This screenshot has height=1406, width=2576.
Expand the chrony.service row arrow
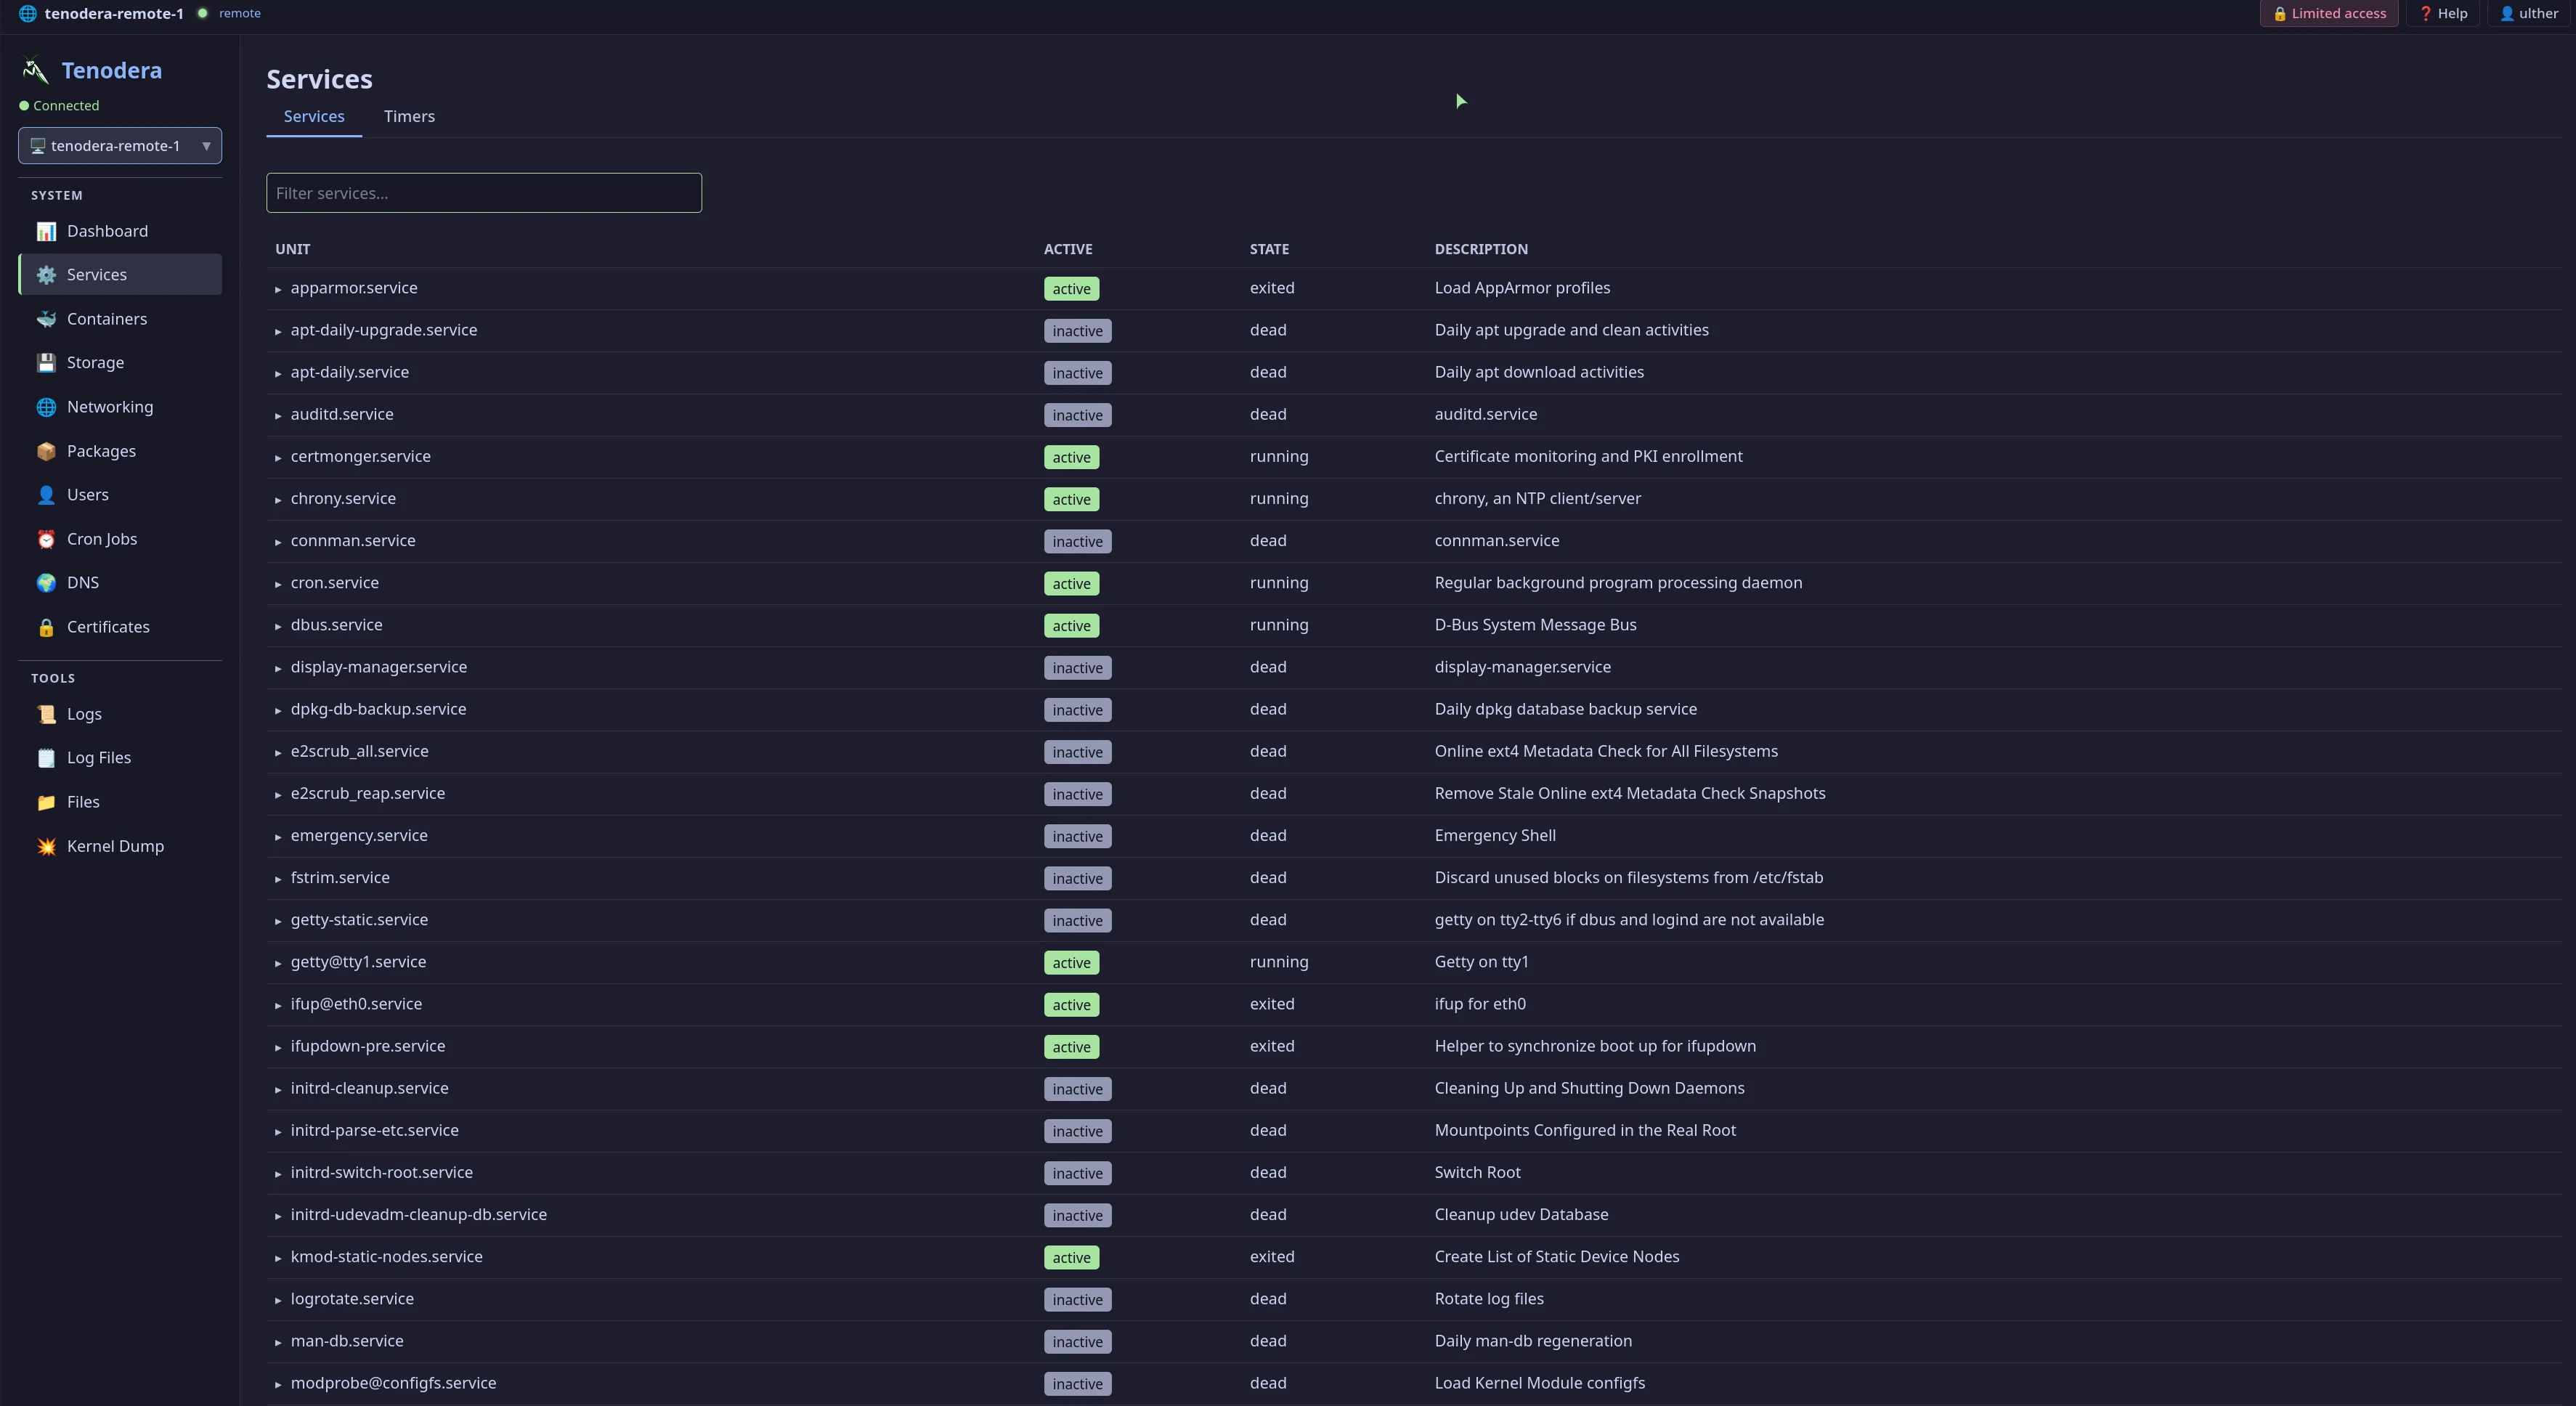coord(278,499)
